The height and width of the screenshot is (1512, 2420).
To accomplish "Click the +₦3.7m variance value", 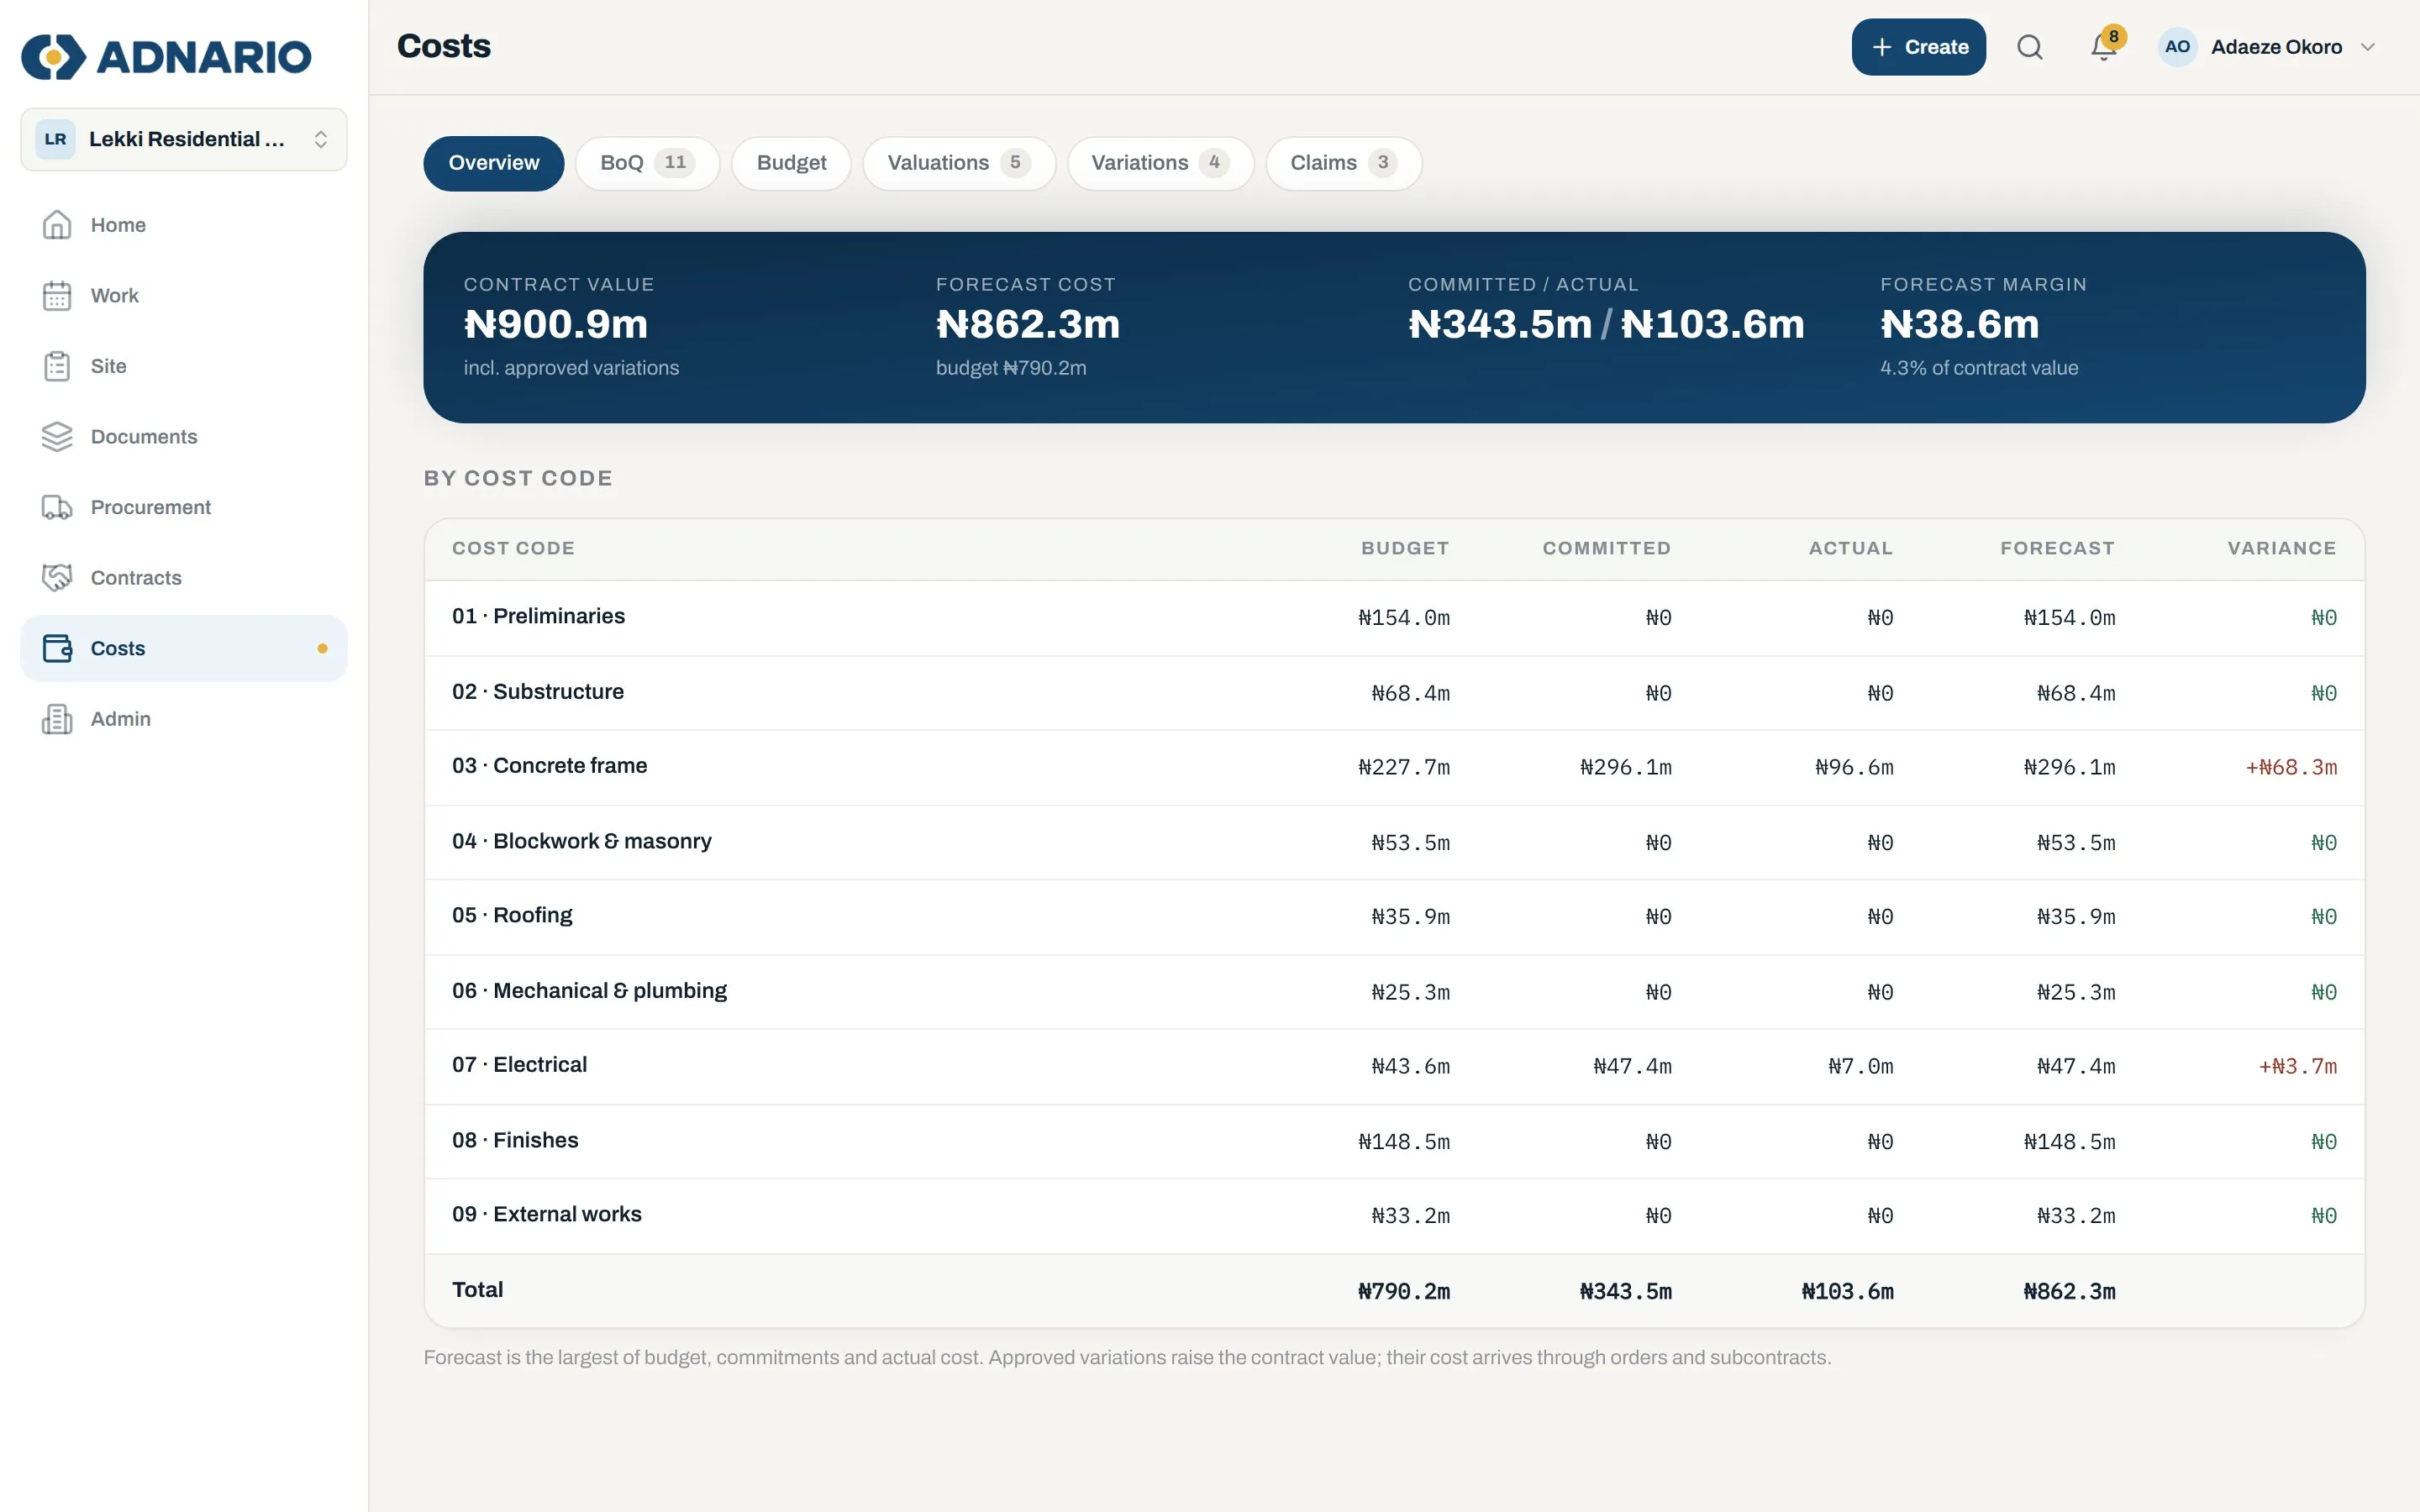I will point(2297,1066).
